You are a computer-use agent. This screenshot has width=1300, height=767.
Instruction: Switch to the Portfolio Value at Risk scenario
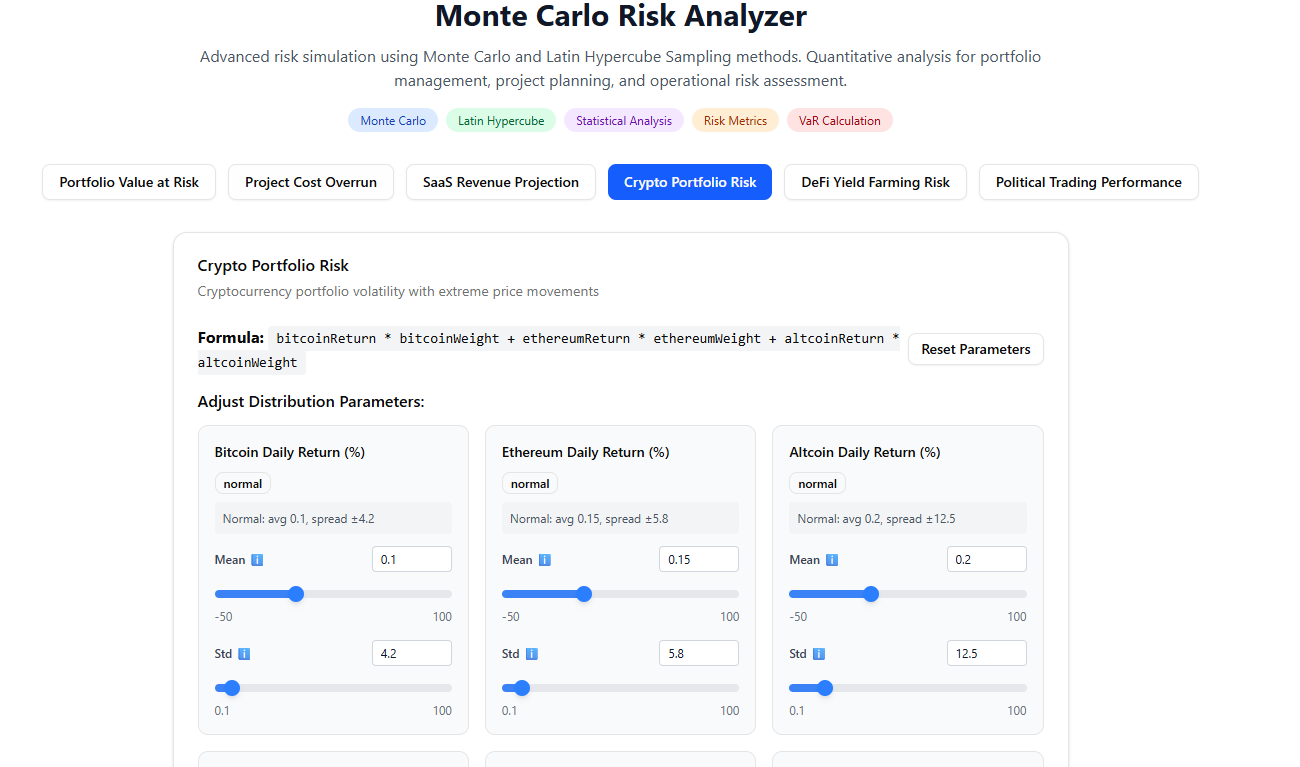tap(128, 182)
